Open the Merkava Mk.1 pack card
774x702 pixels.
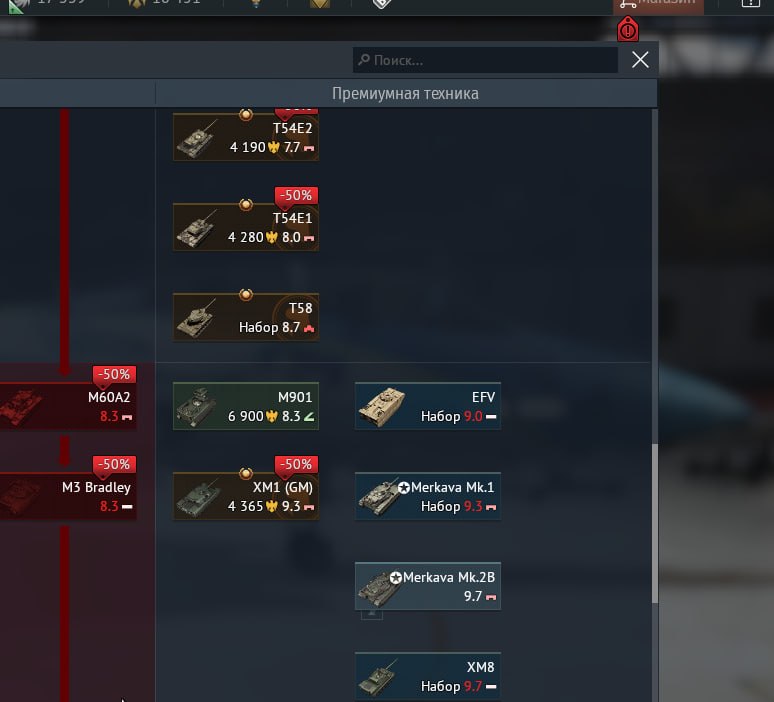pos(428,496)
